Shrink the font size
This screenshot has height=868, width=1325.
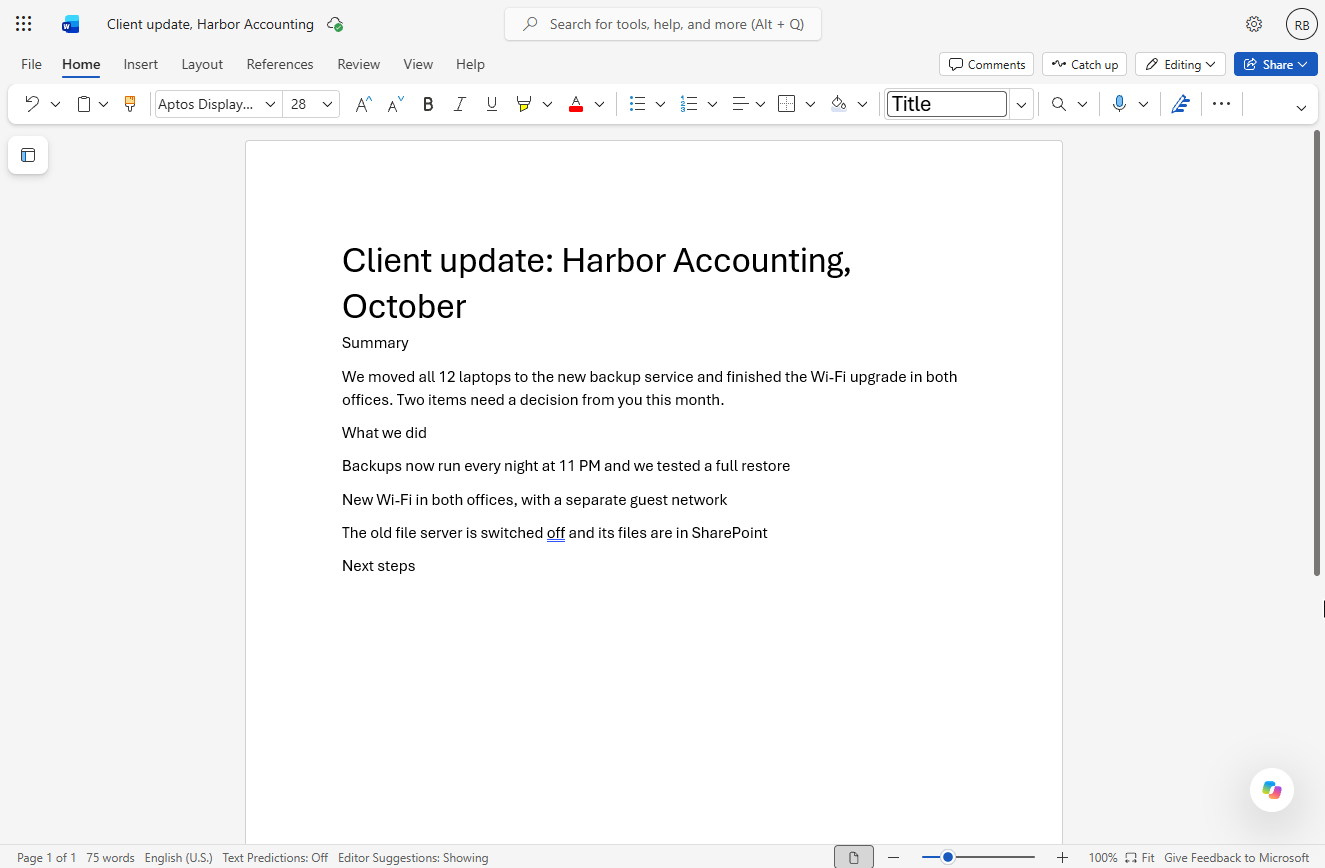coord(396,104)
